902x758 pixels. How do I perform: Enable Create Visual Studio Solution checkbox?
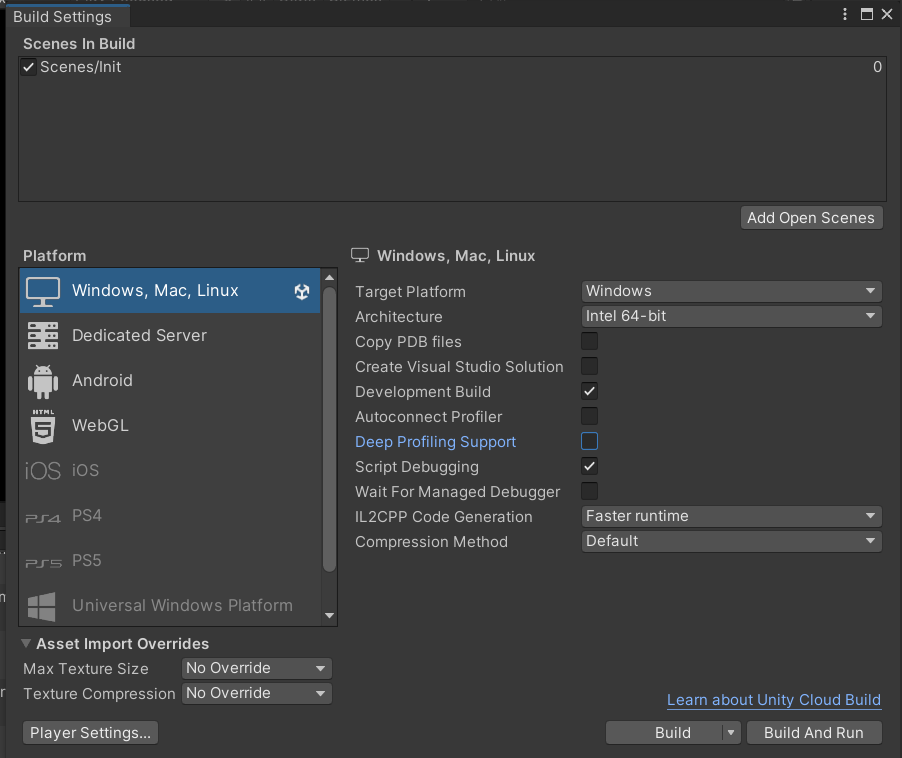(589, 366)
